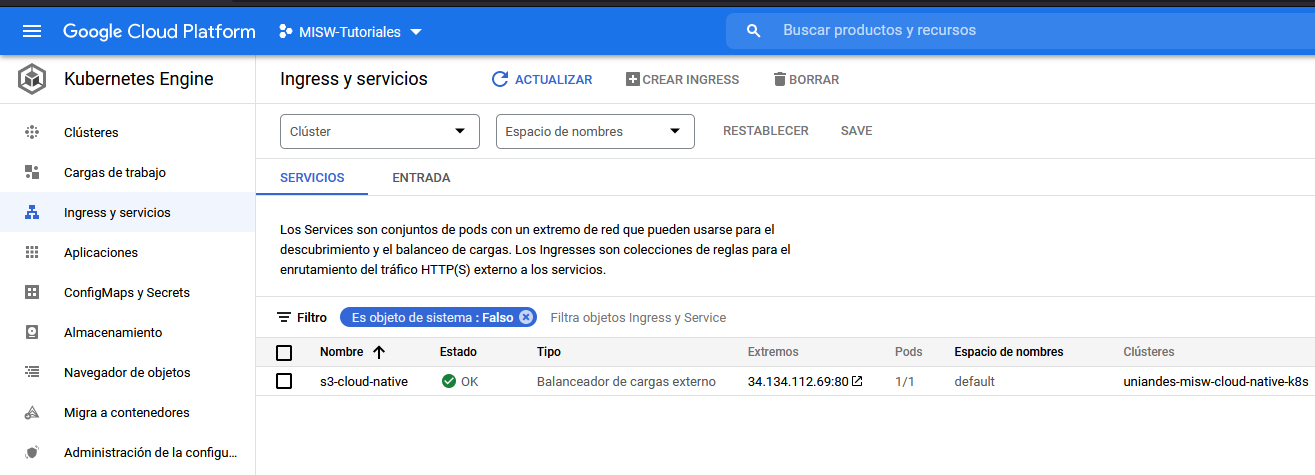This screenshot has width=1315, height=475.
Task: Click the CREAR INGRESS button
Action: point(682,79)
